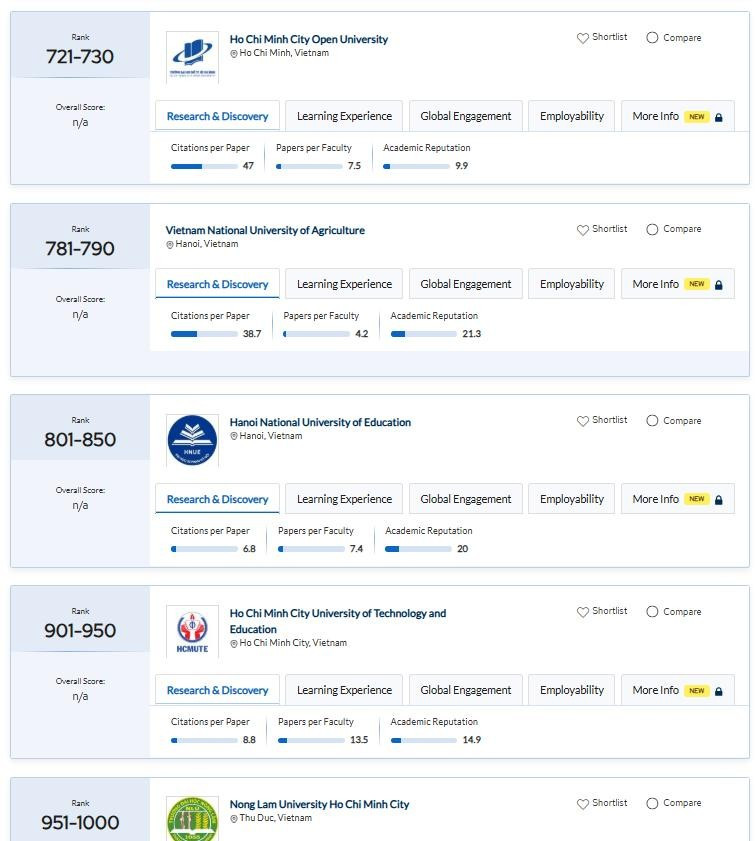The height and width of the screenshot is (841, 756).
Task: Open Vietnam National University of Agriculture link
Action: click(x=265, y=230)
